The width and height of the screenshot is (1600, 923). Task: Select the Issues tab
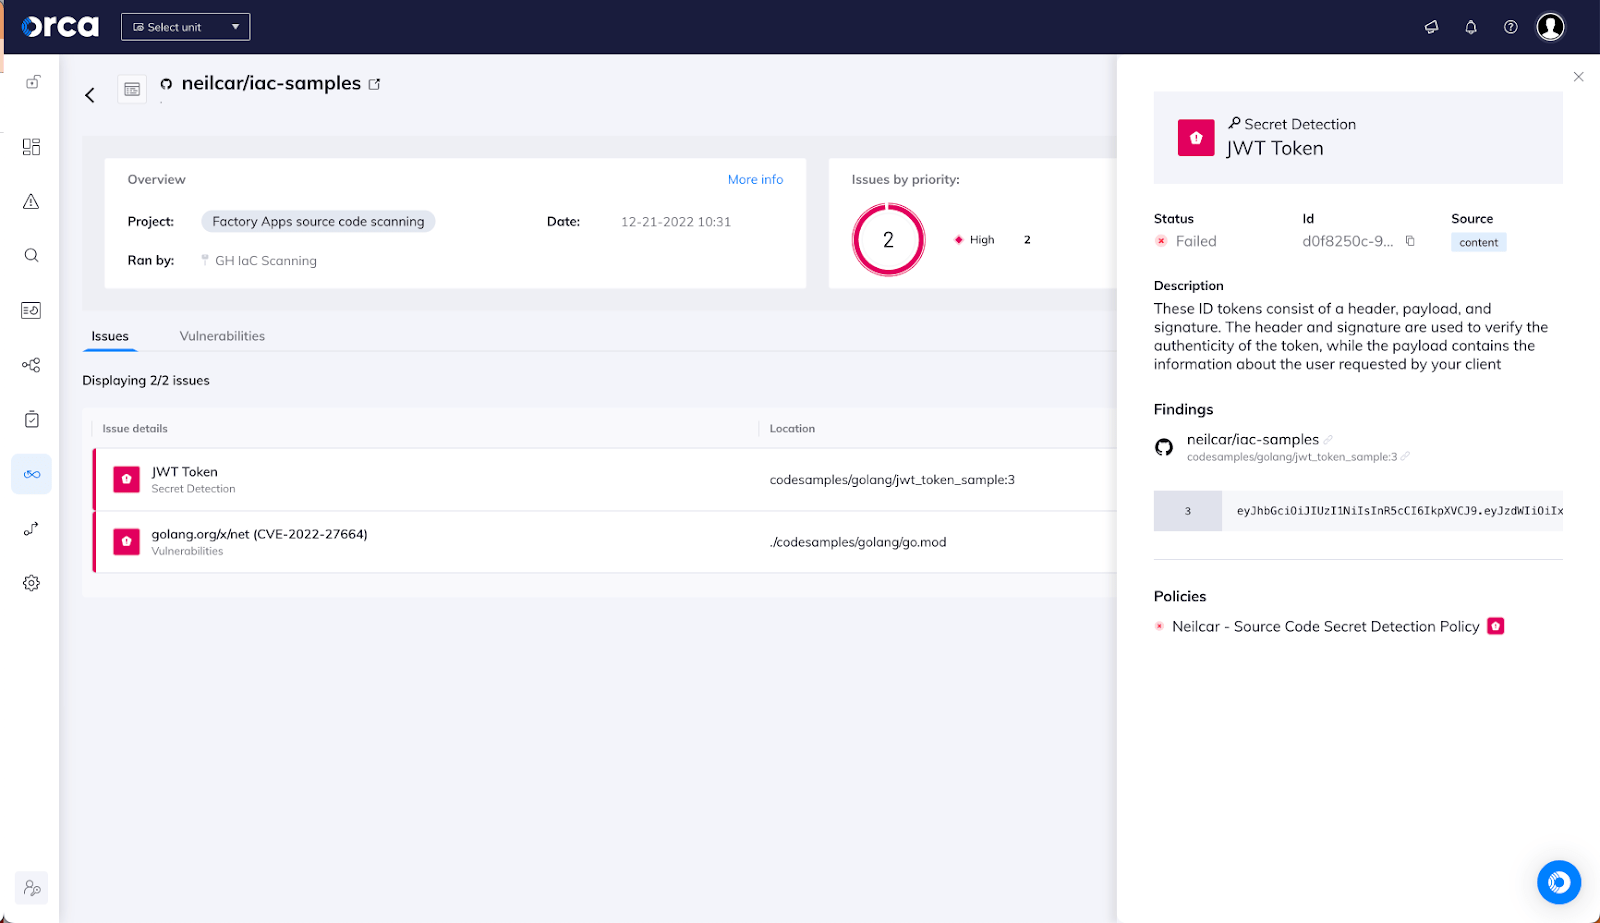(109, 336)
